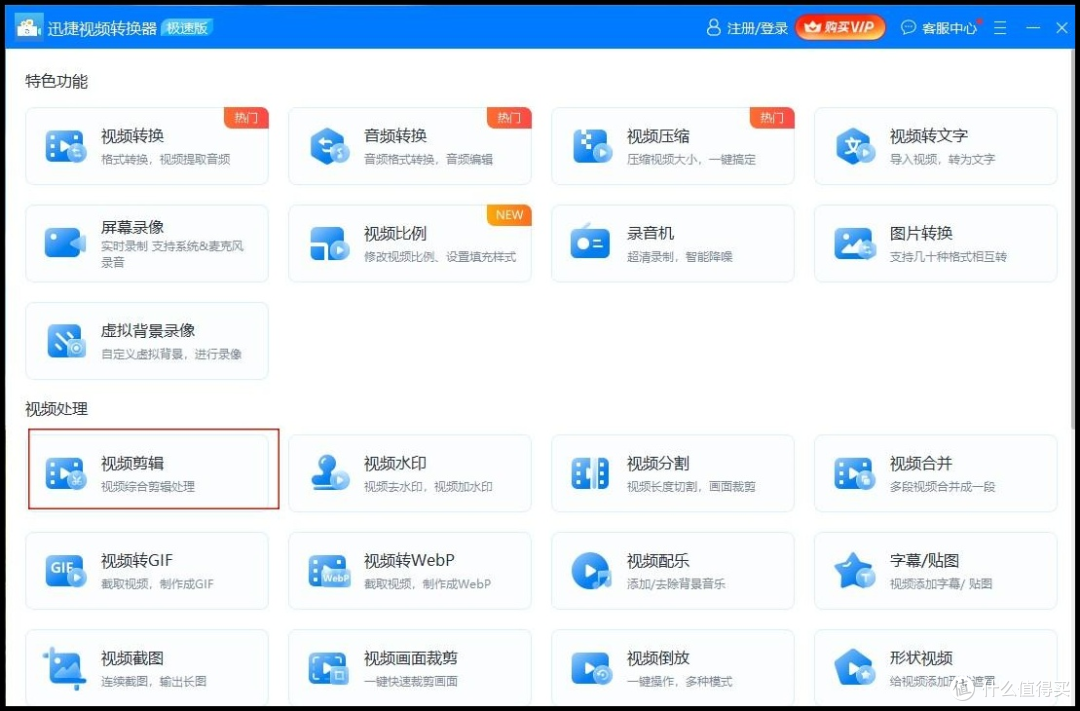Click description 多段视频合并成一段
This screenshot has height=711, width=1080.
point(943,486)
